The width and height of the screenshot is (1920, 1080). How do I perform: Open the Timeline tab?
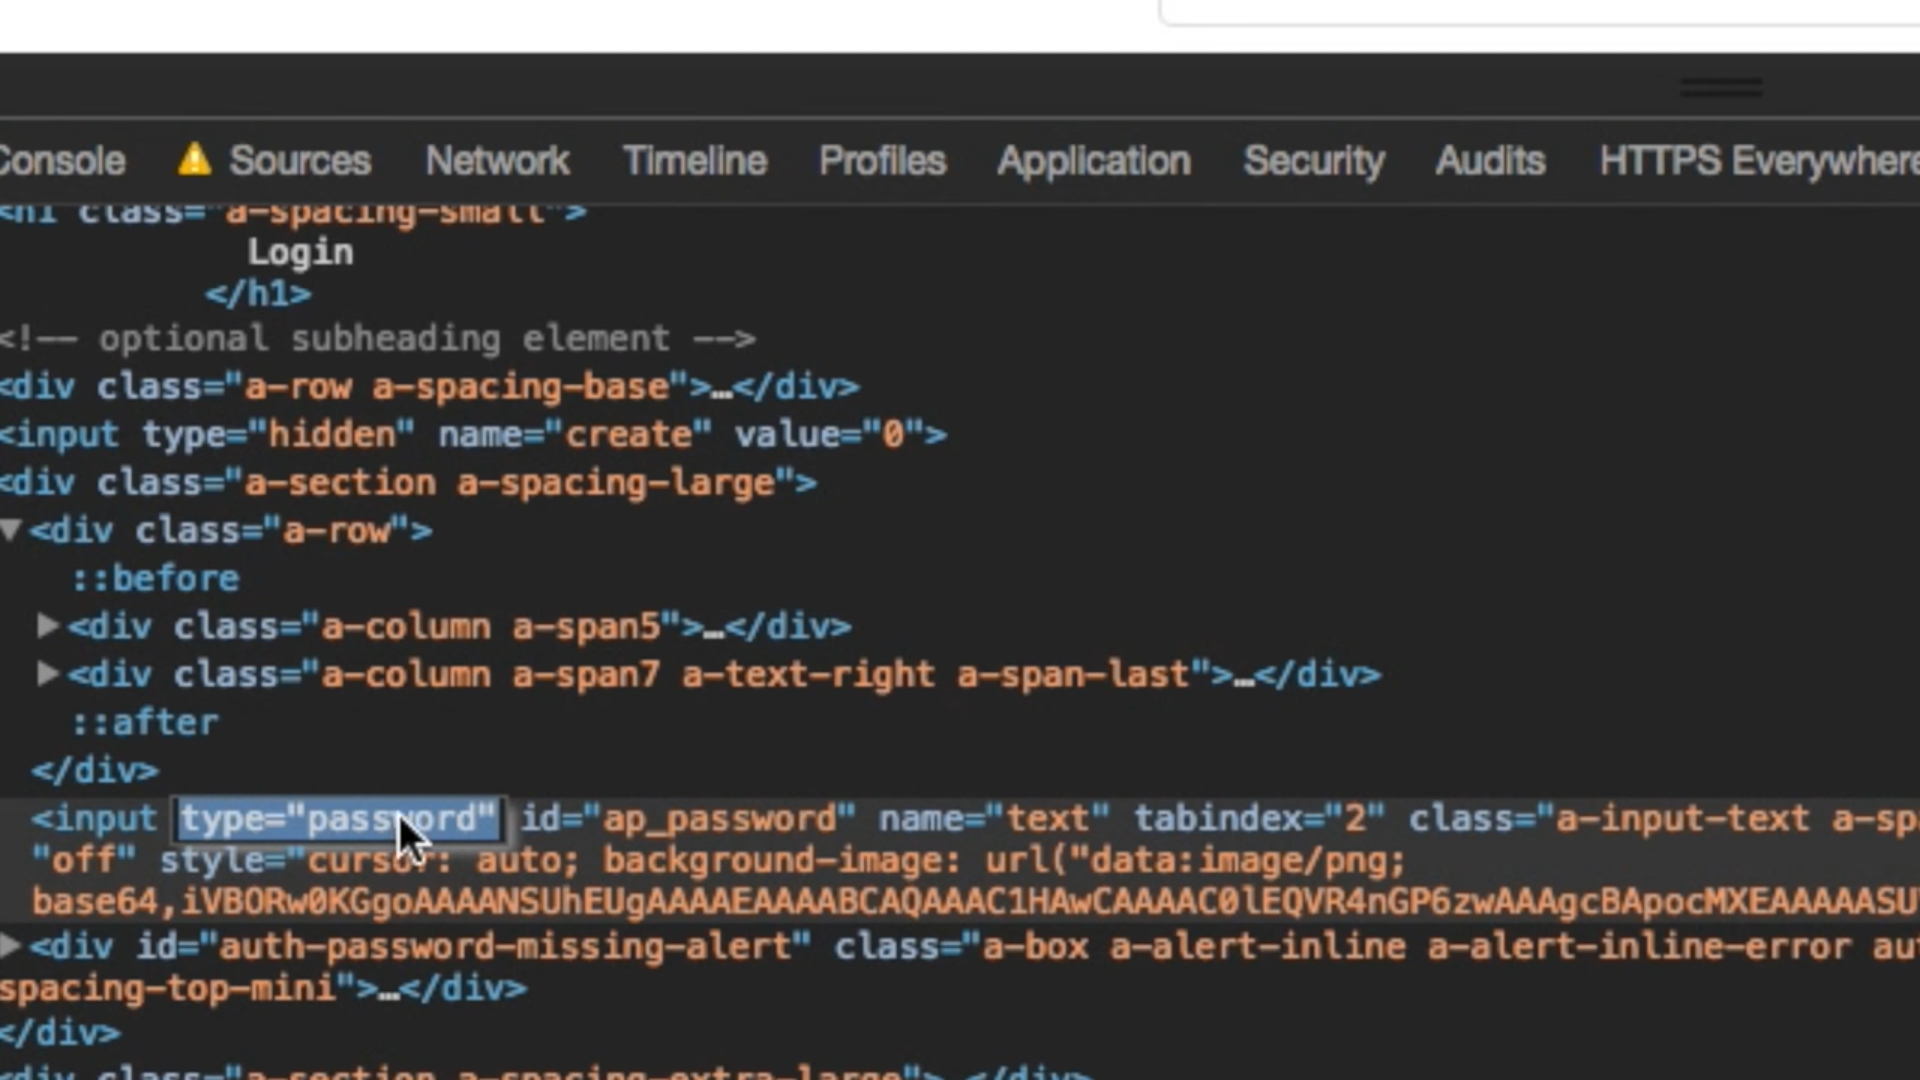point(695,161)
